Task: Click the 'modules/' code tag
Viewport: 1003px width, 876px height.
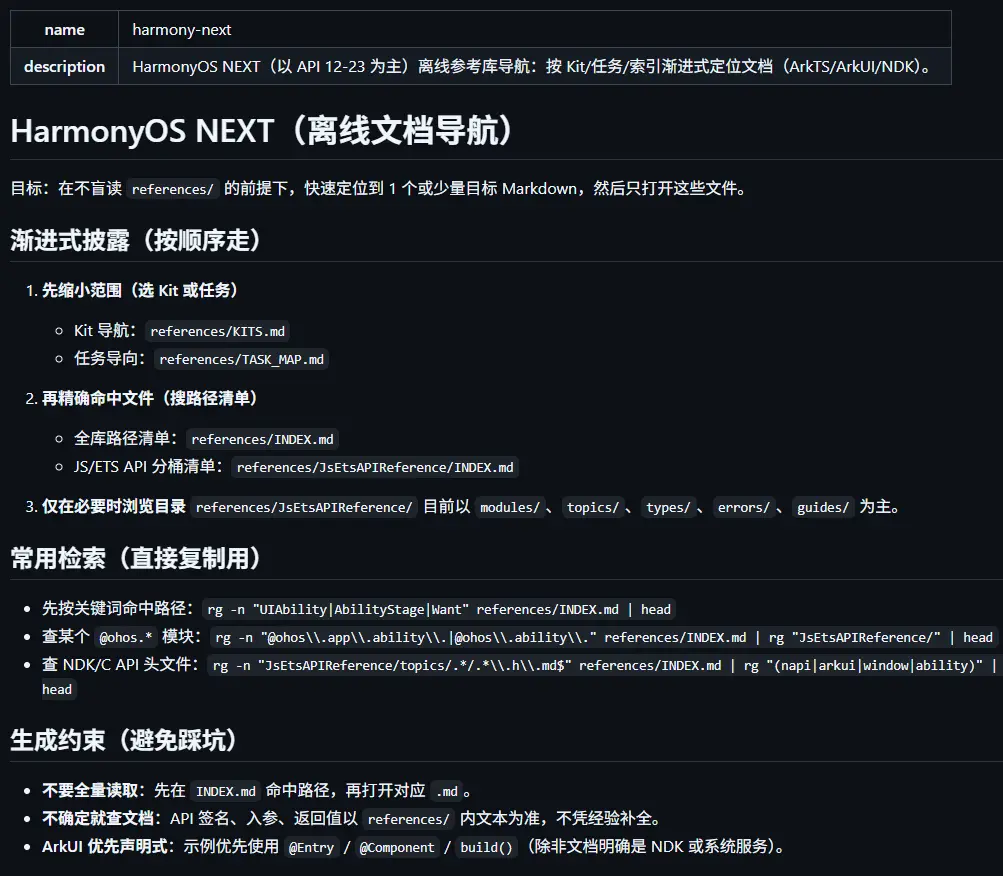Action: click(x=510, y=507)
